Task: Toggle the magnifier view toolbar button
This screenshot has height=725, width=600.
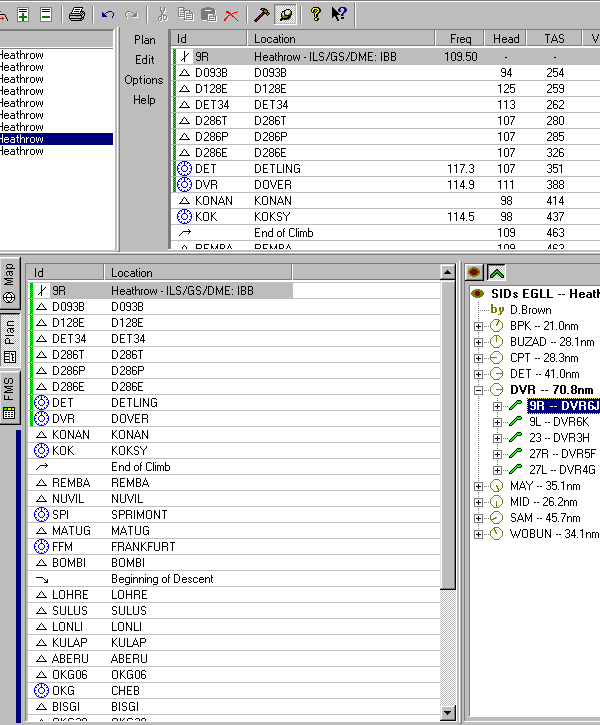Action: click(x=285, y=14)
